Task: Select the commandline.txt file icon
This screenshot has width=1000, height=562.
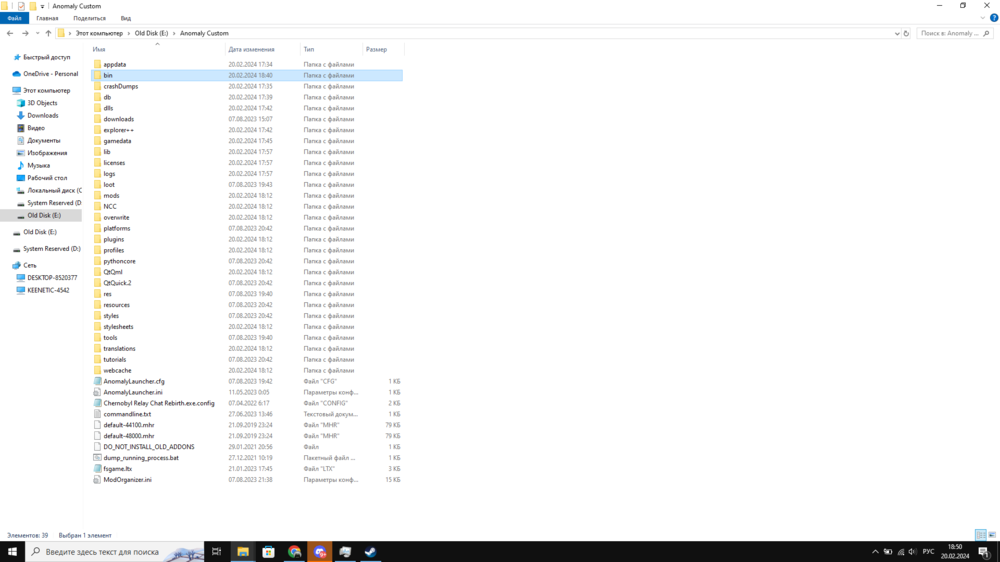Action: coord(97,414)
